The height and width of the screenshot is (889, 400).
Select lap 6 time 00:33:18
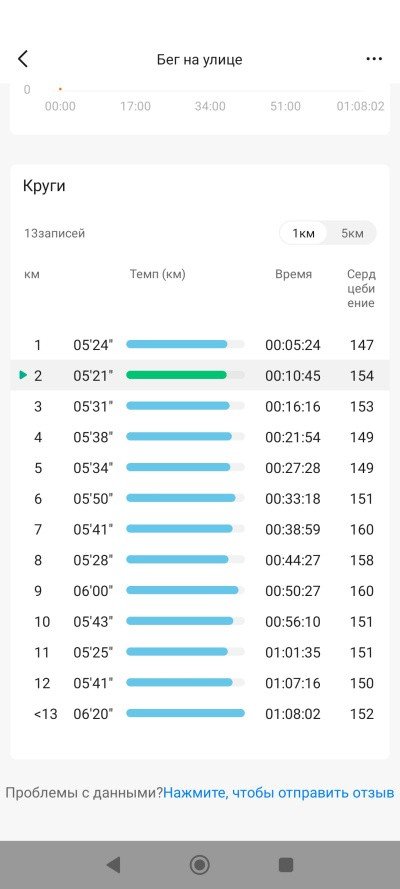(292, 499)
